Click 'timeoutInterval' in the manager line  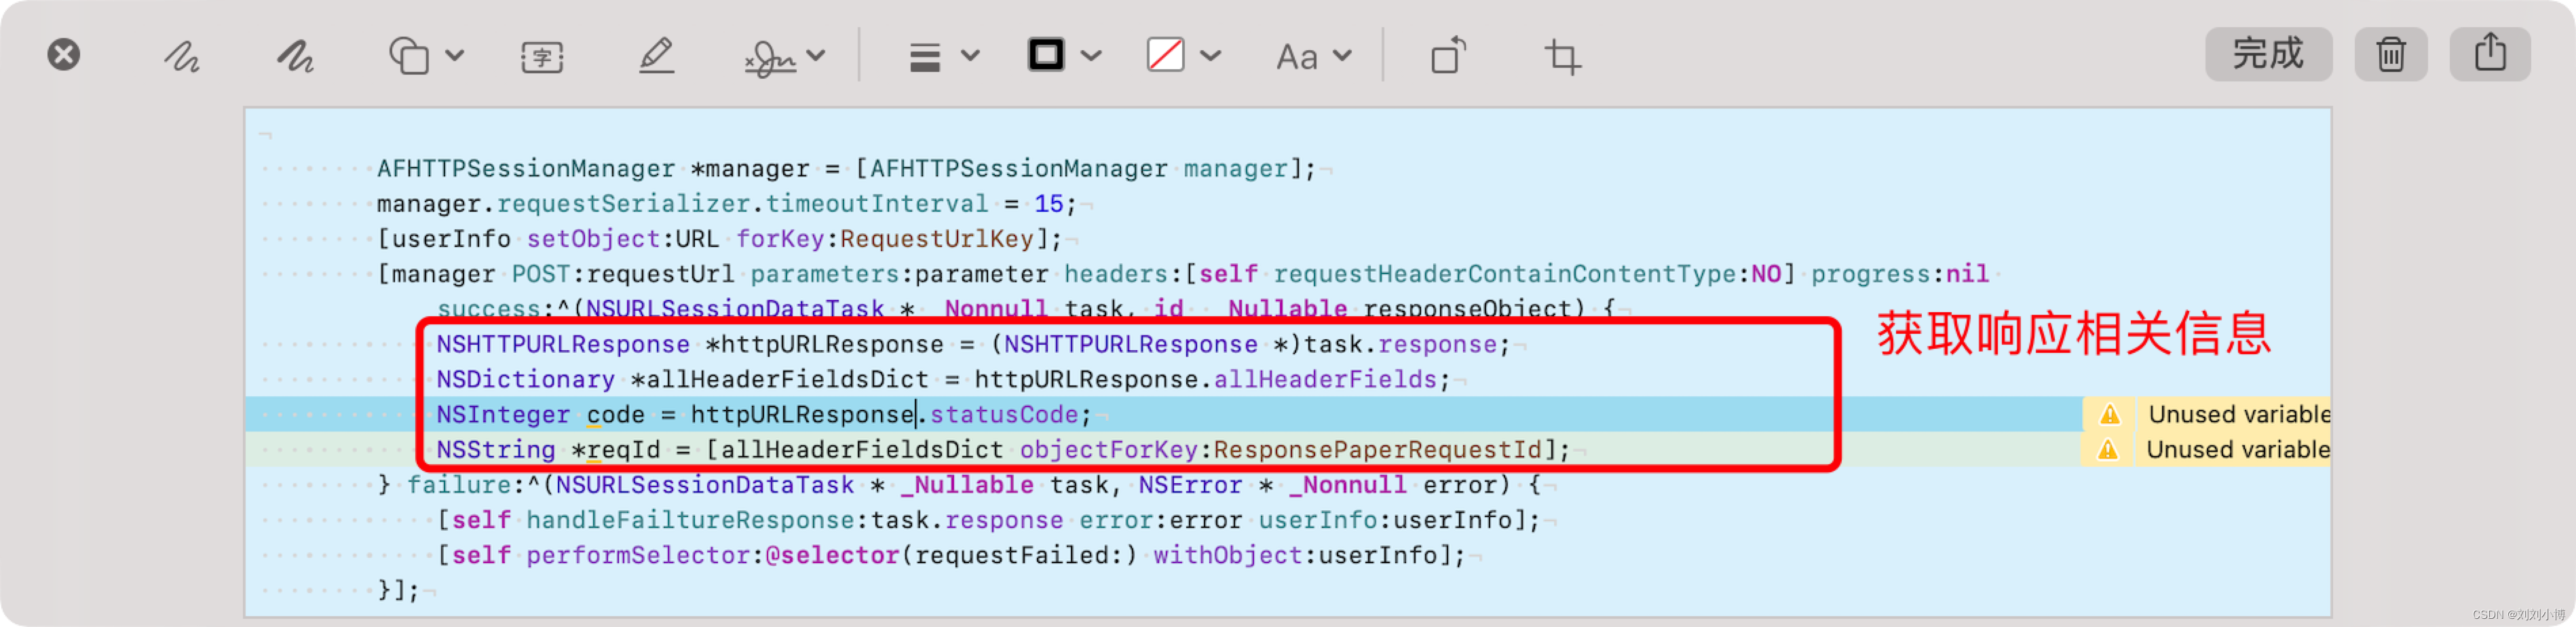(877, 204)
